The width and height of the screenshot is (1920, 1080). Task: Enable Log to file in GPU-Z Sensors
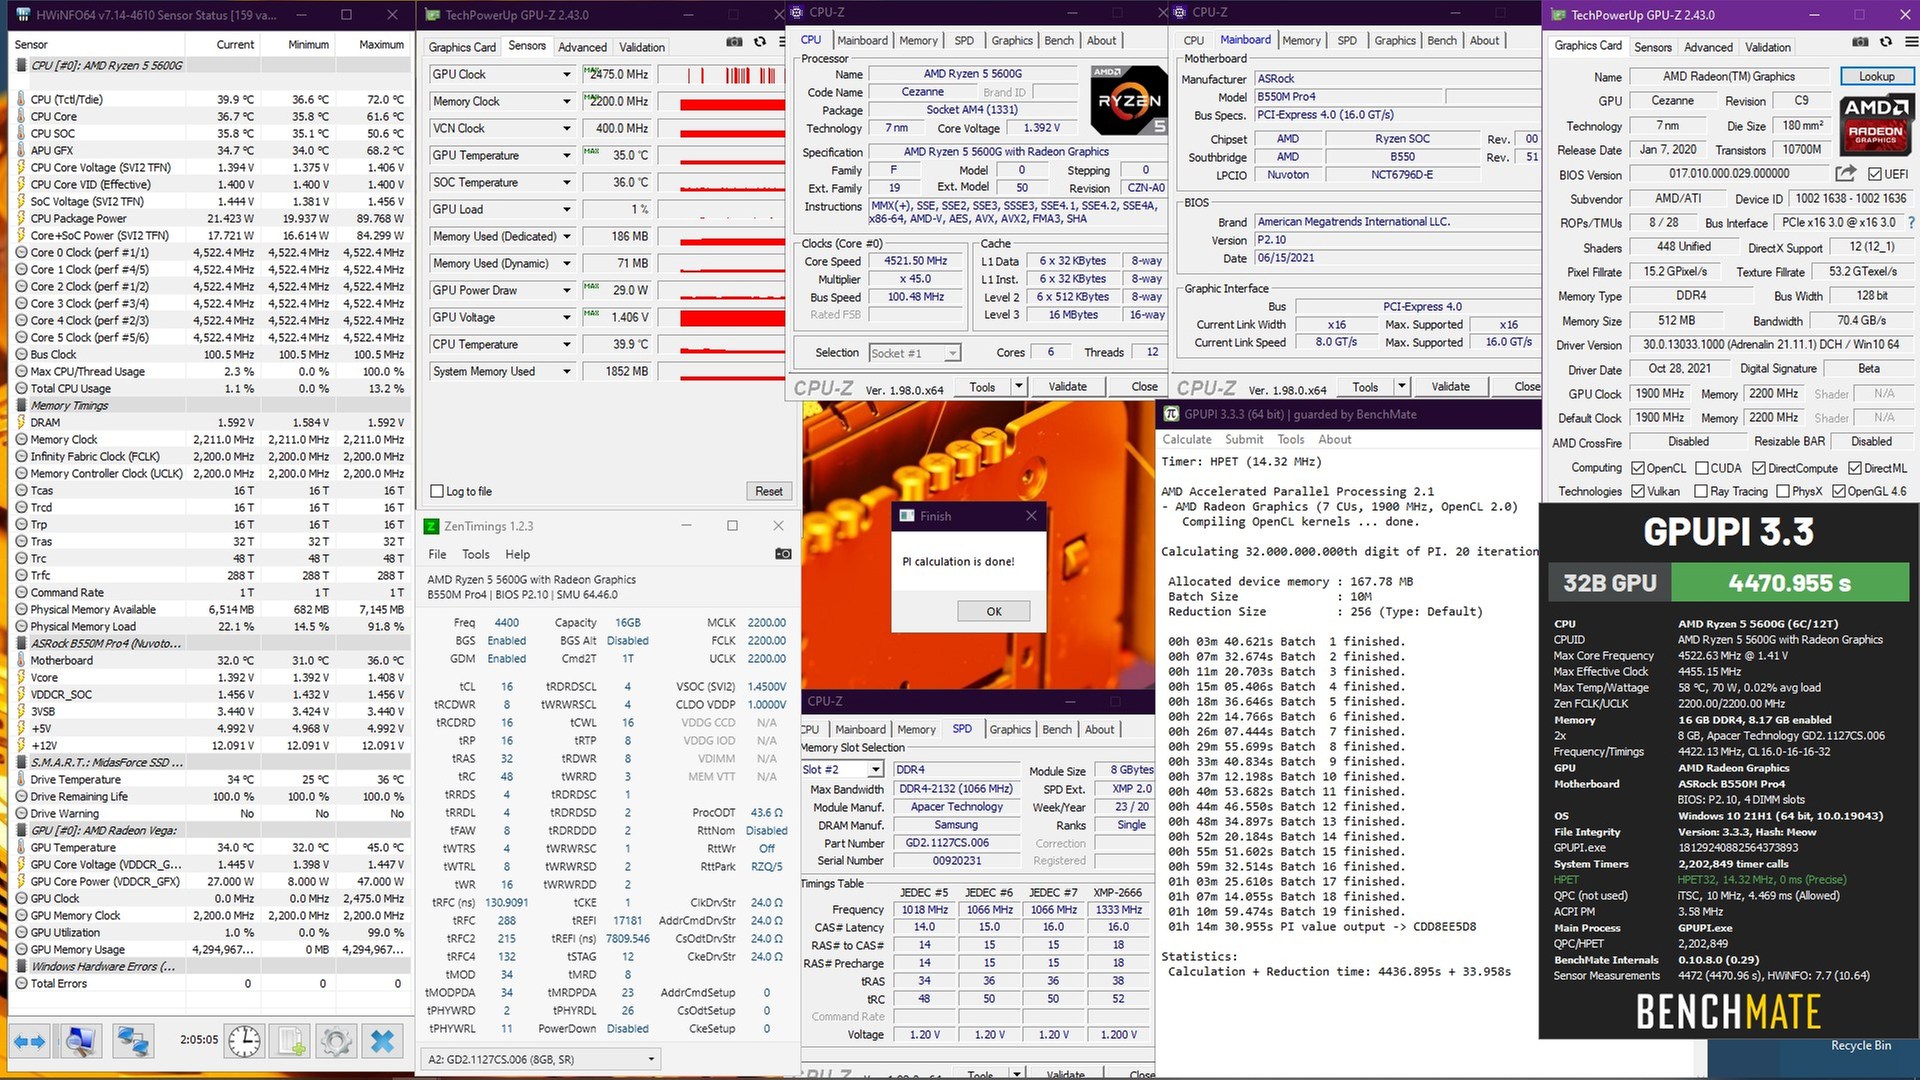click(437, 492)
